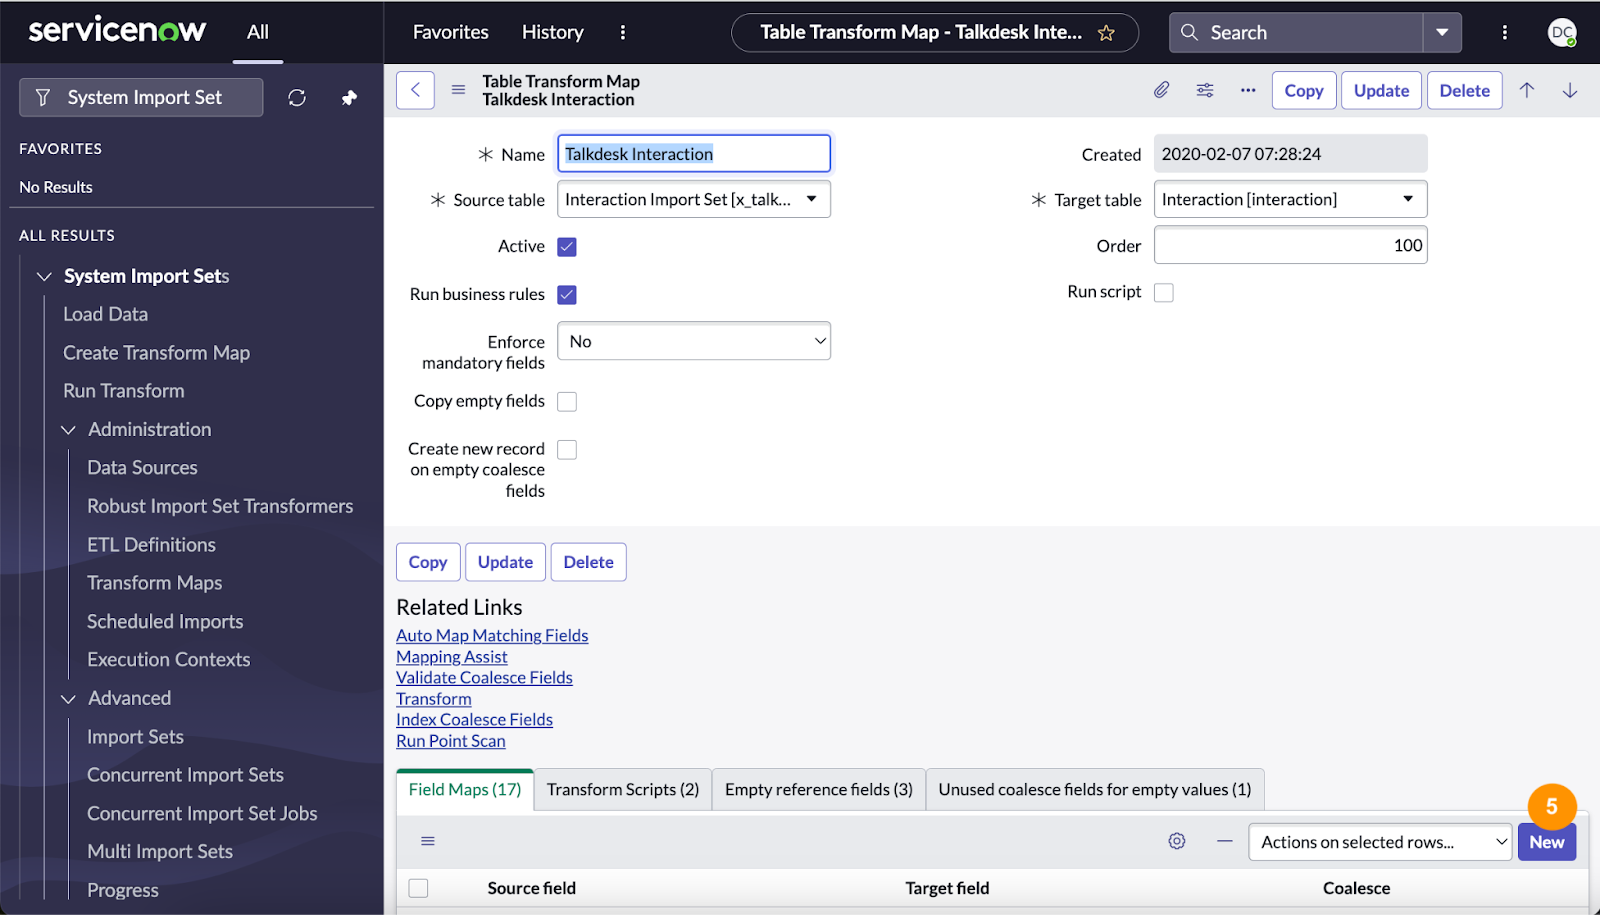Open the Mapping Assist link
This screenshot has height=915, width=1600.
(x=452, y=657)
